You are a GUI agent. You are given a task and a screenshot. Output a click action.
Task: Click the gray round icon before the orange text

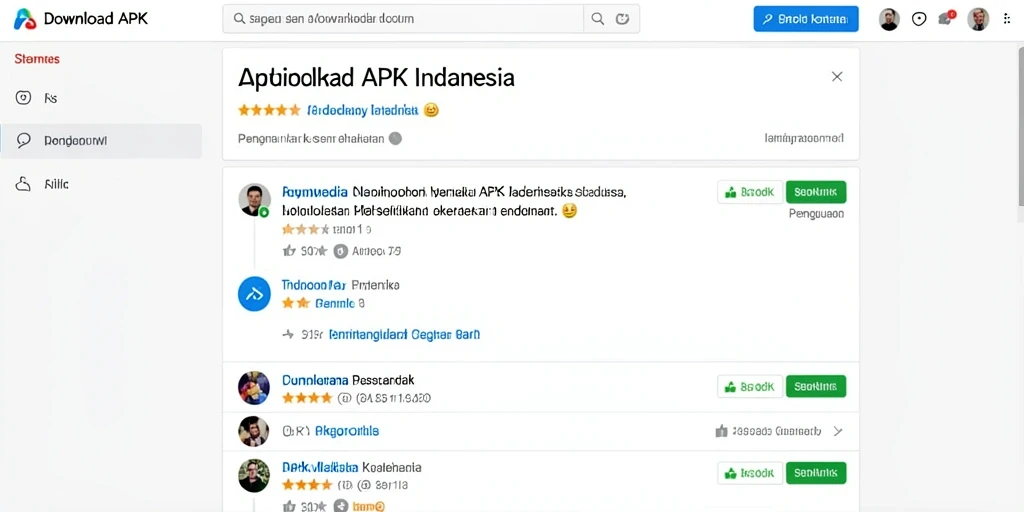click(x=340, y=506)
